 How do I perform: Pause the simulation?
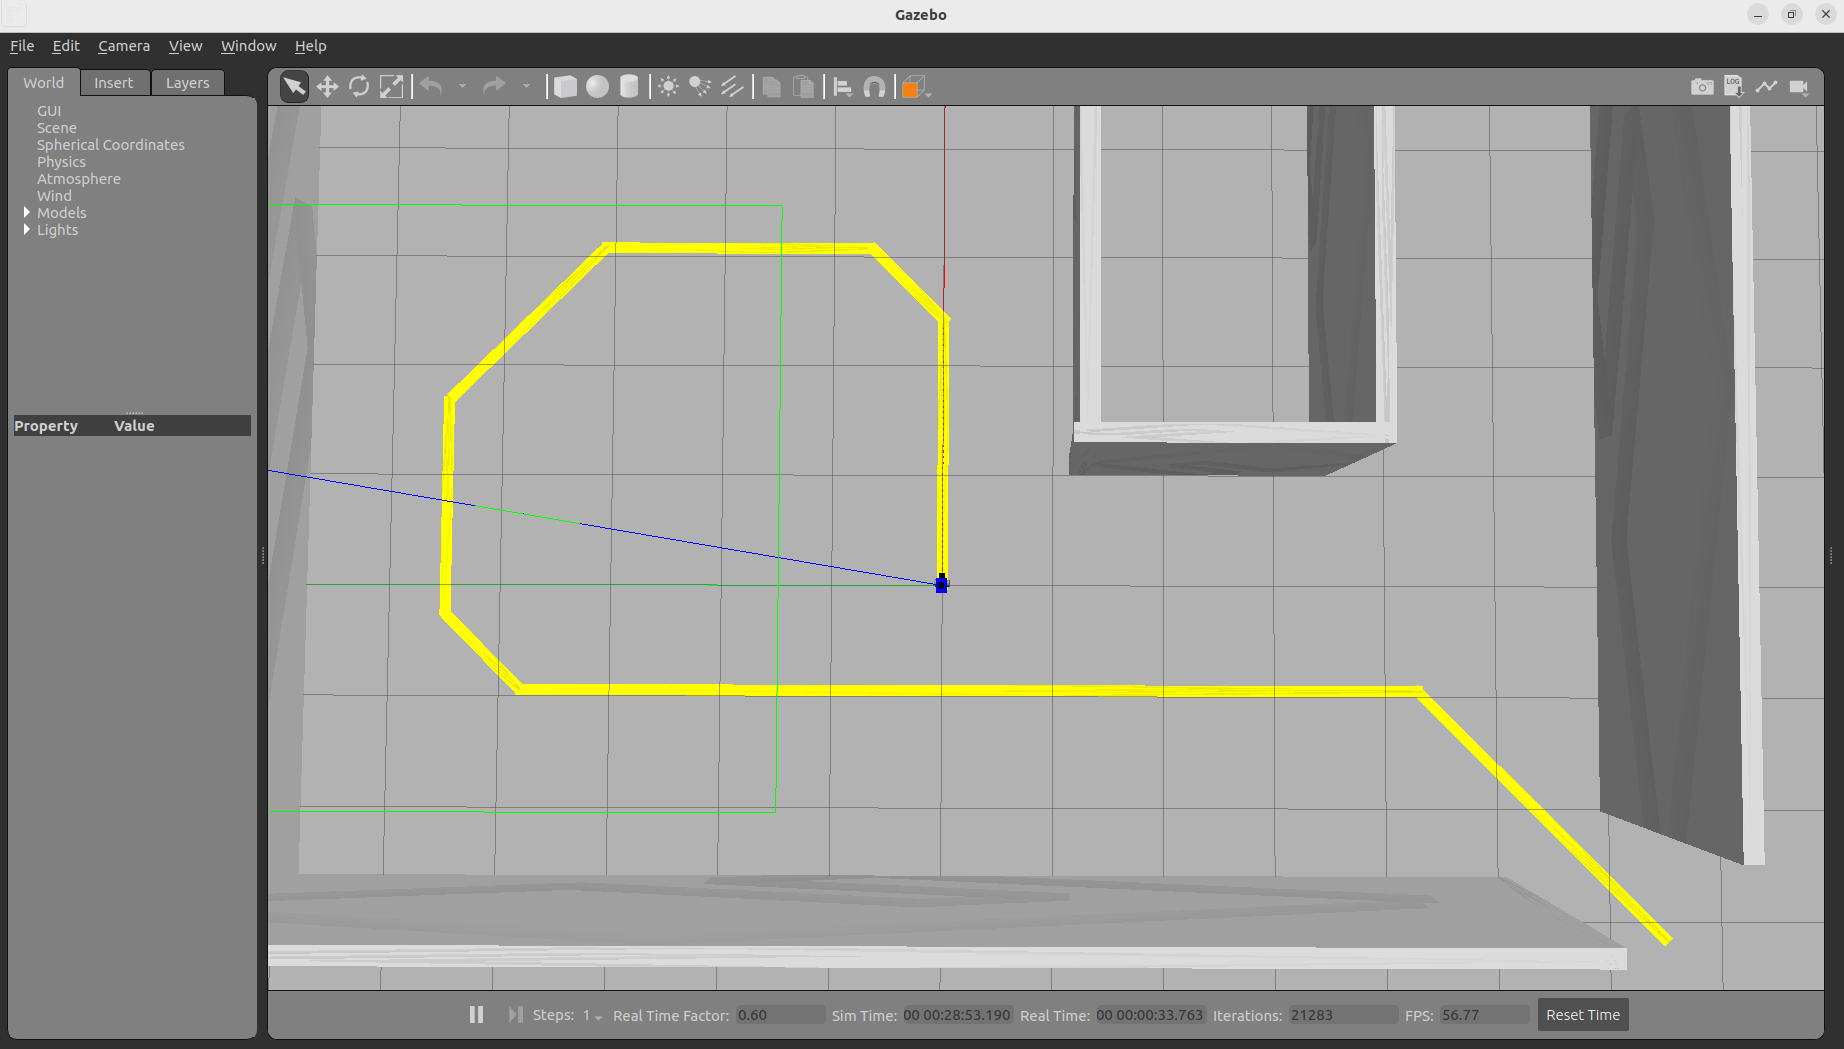pos(476,1014)
